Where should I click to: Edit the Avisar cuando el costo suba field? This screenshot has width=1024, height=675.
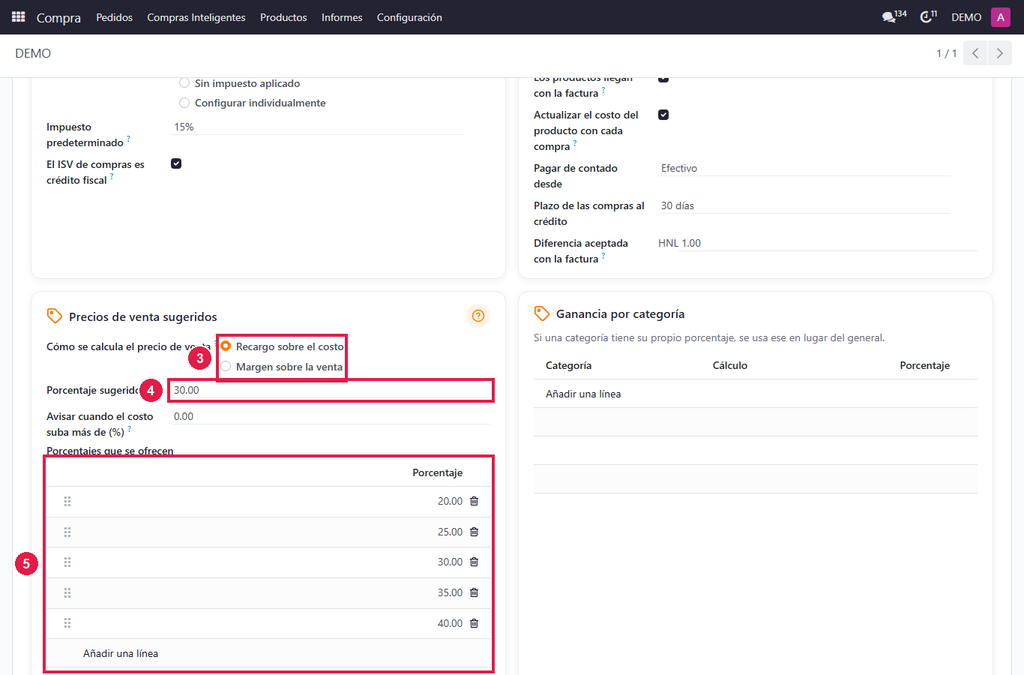click(x=330, y=416)
